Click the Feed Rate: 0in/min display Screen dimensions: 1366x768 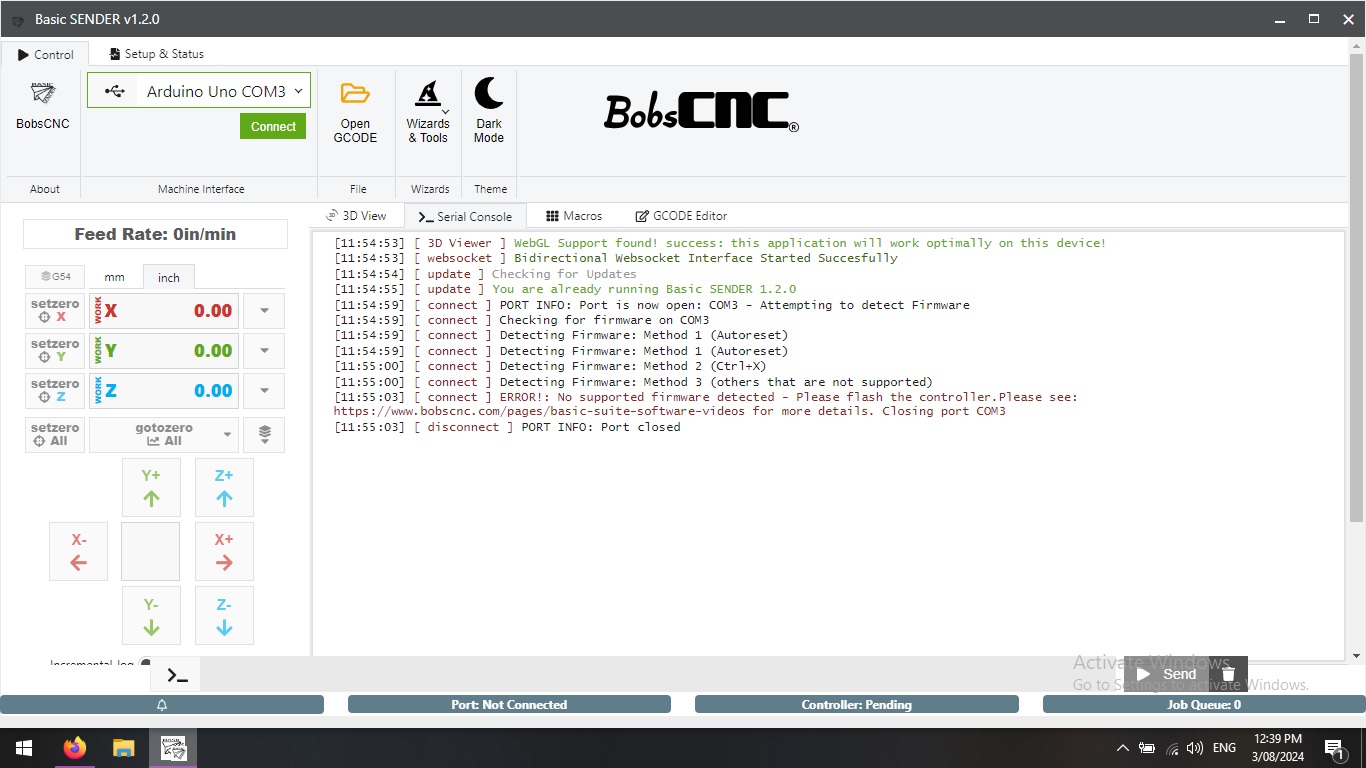pyautogui.click(x=155, y=234)
